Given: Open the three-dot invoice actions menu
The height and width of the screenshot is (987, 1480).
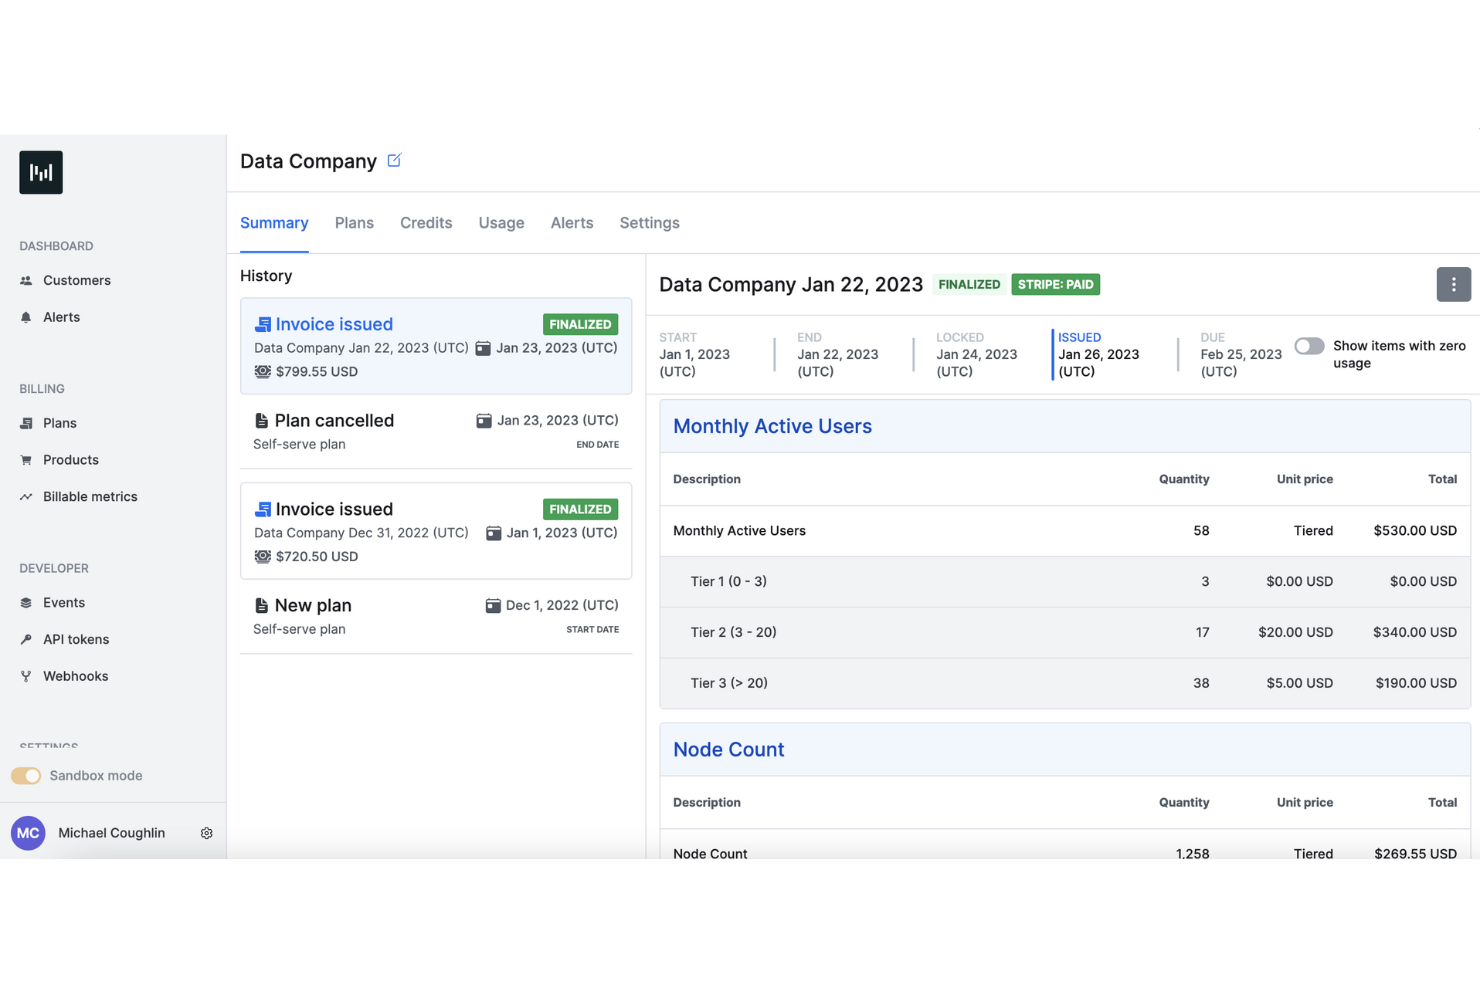Looking at the screenshot, I should (x=1453, y=284).
